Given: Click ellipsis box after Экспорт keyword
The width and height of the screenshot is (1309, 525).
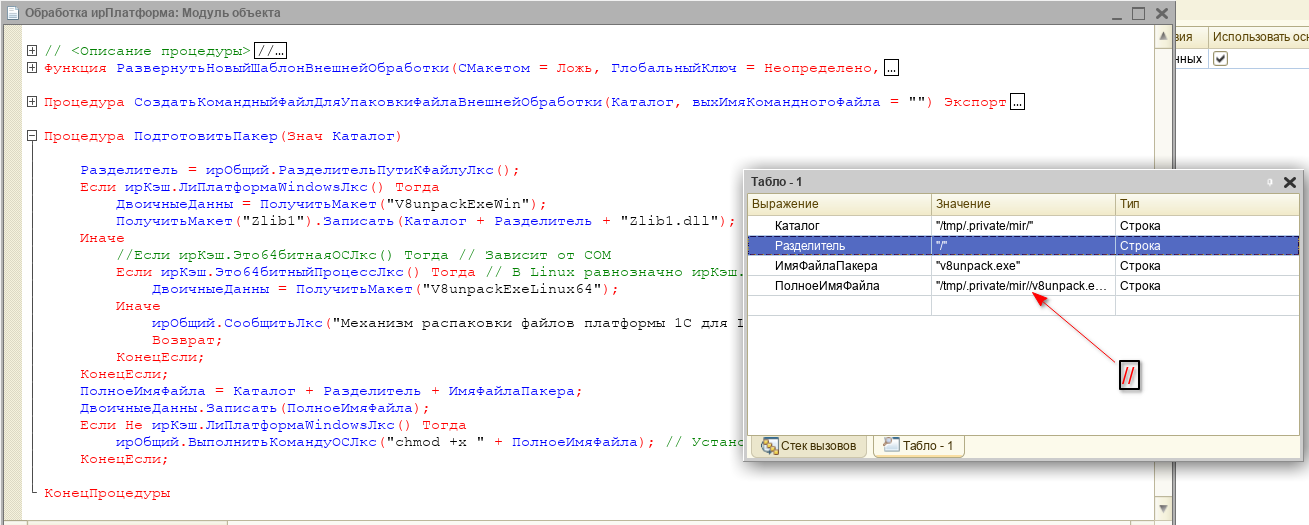Looking at the screenshot, I should point(1018,102).
